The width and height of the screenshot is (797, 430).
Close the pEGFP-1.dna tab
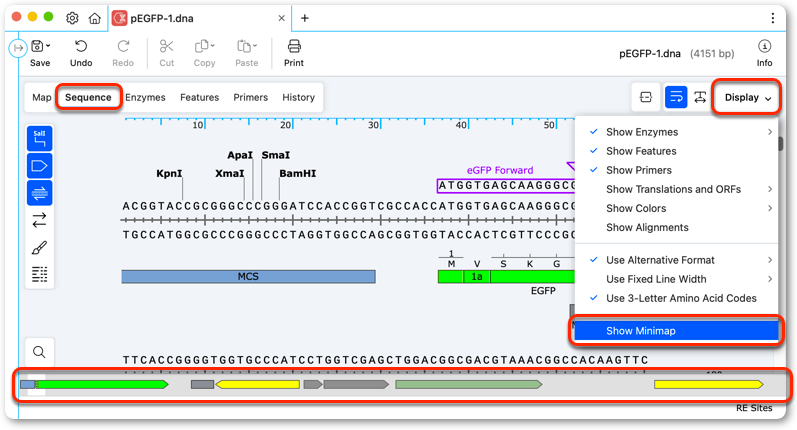281,18
